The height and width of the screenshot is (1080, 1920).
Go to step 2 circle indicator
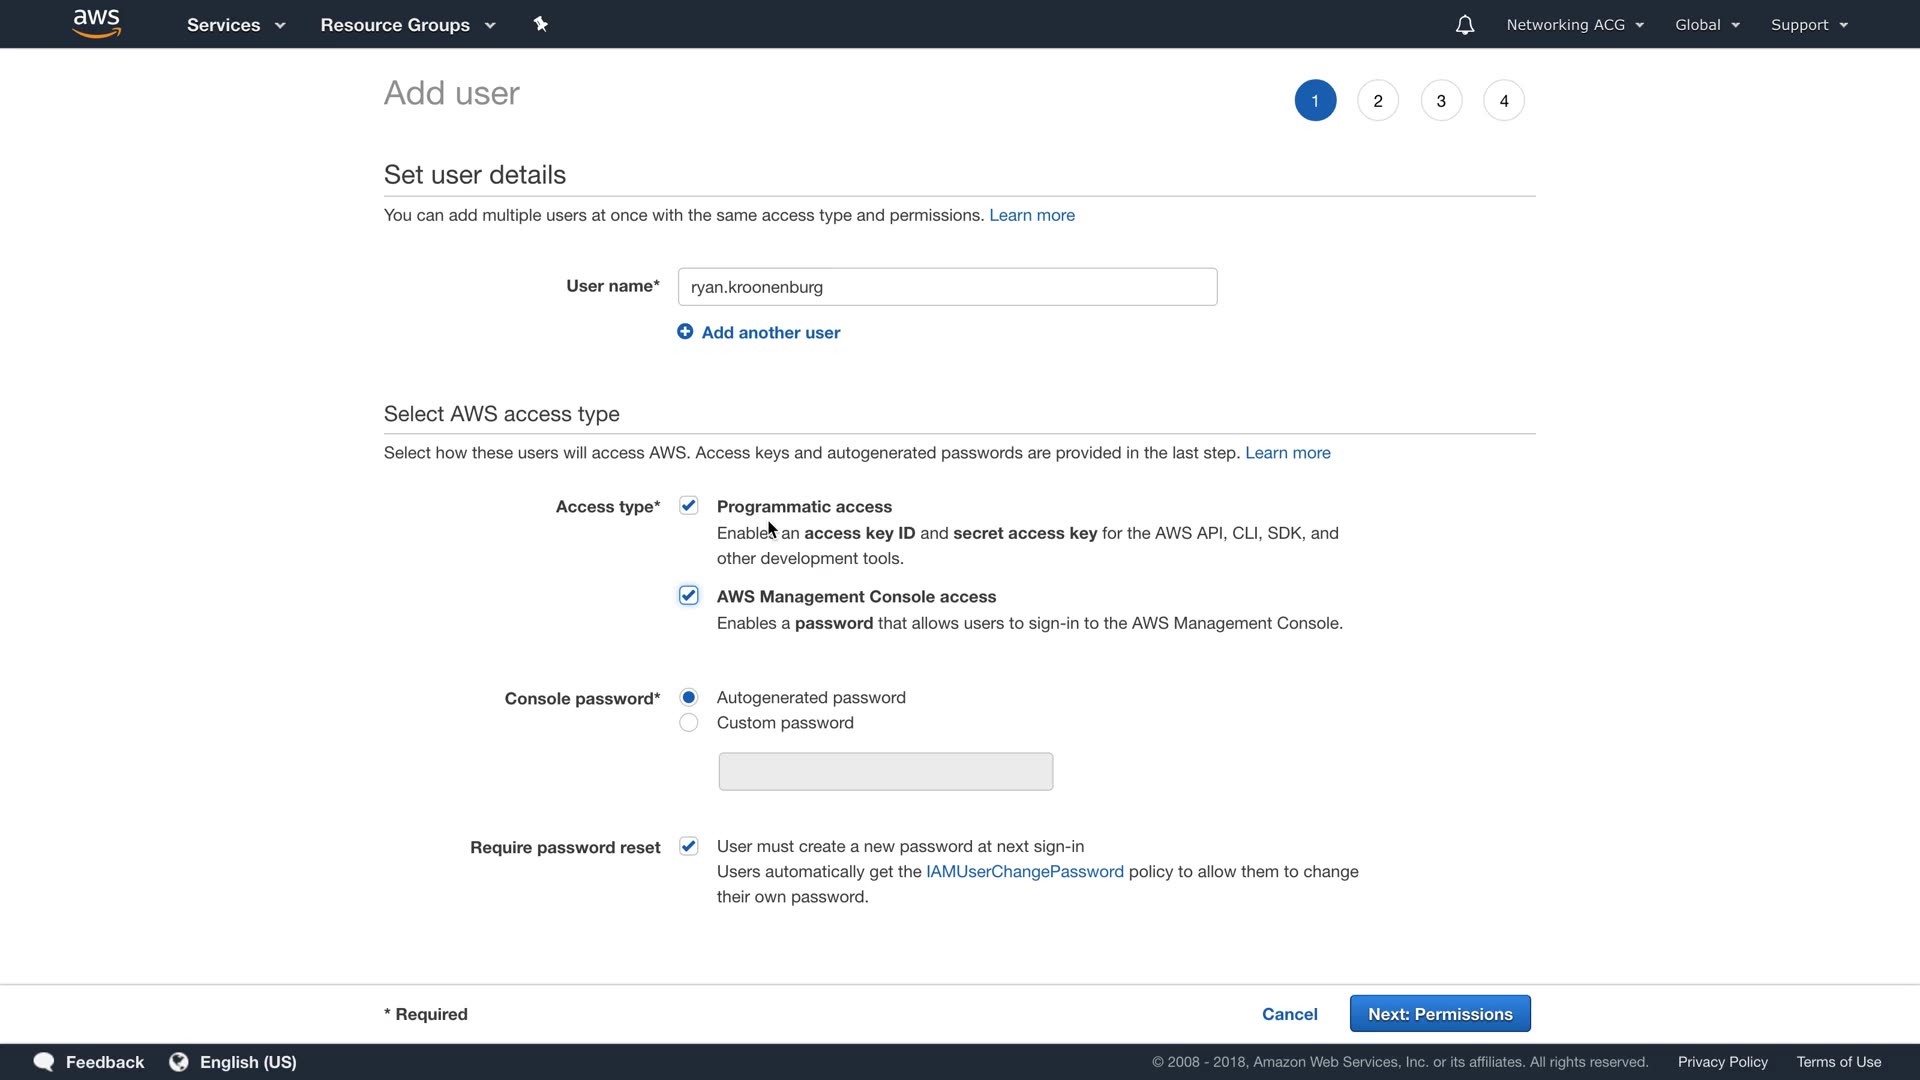(1378, 101)
